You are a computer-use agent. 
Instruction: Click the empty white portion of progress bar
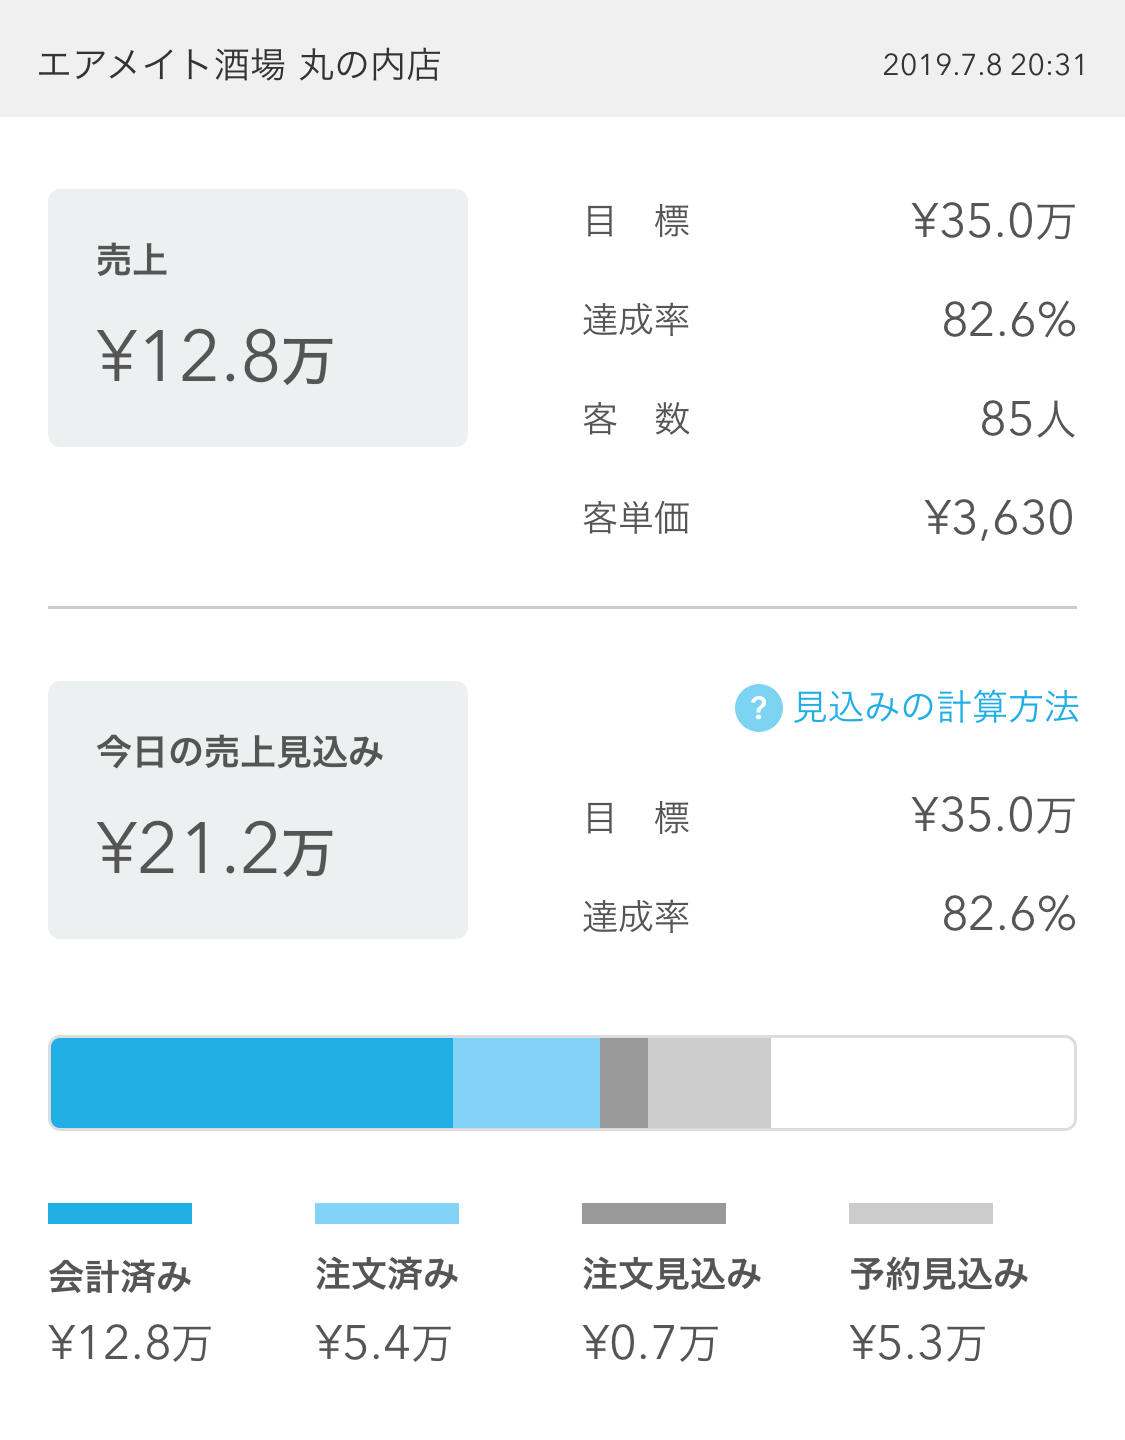(x=922, y=1083)
